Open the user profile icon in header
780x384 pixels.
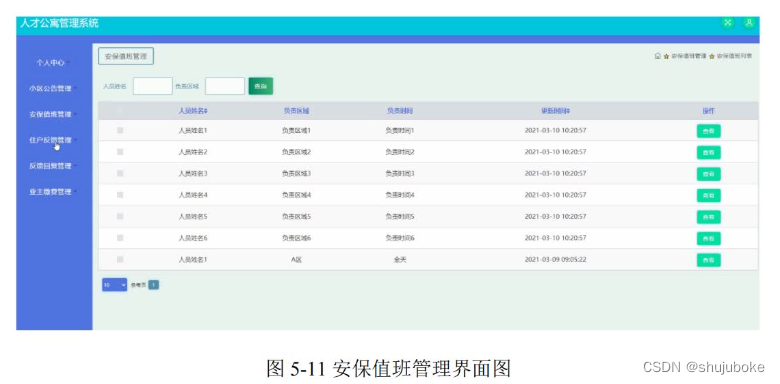coord(749,23)
